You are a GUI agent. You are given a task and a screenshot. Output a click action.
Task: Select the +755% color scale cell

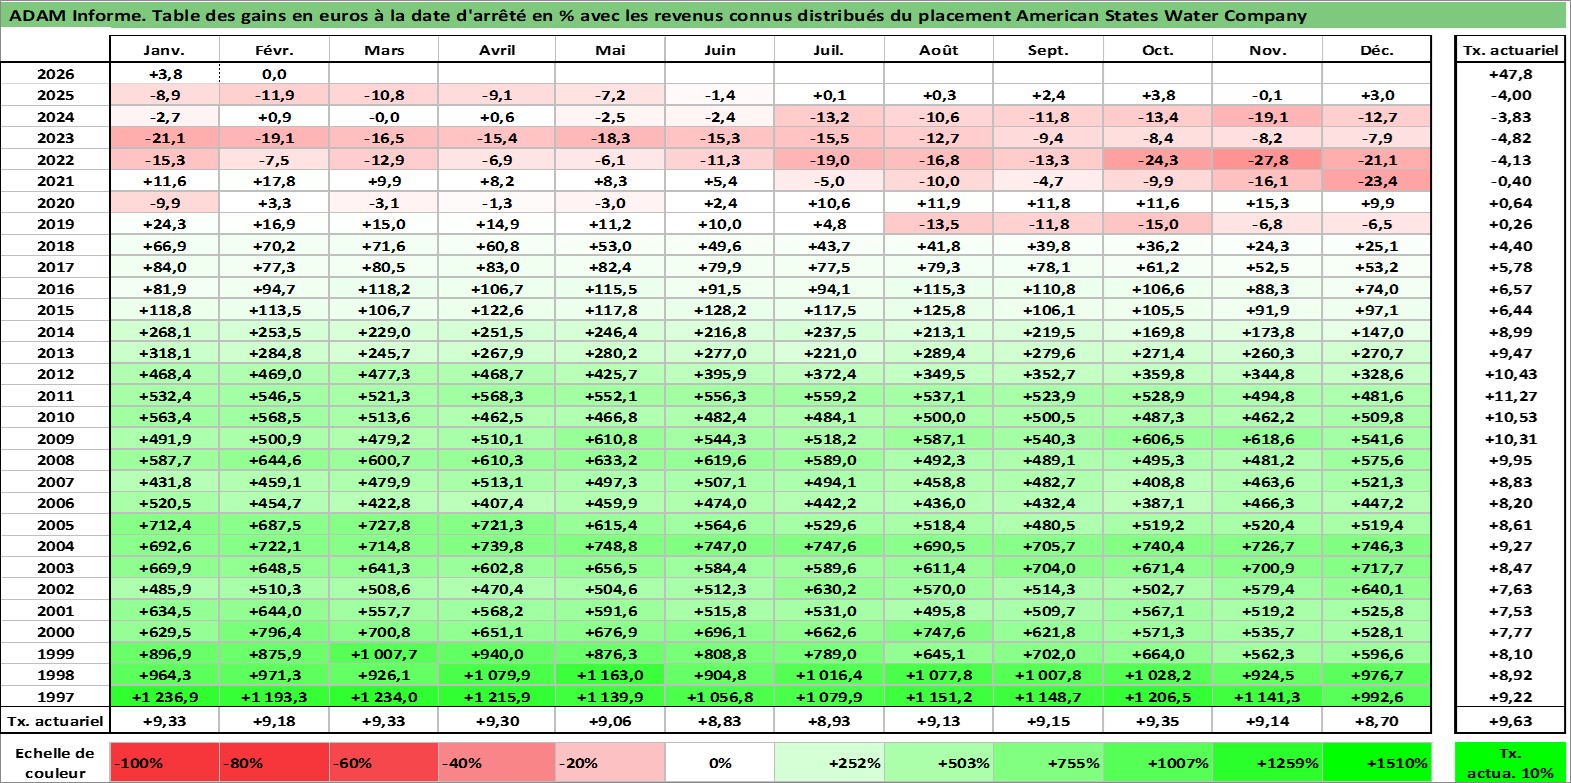1048,762
